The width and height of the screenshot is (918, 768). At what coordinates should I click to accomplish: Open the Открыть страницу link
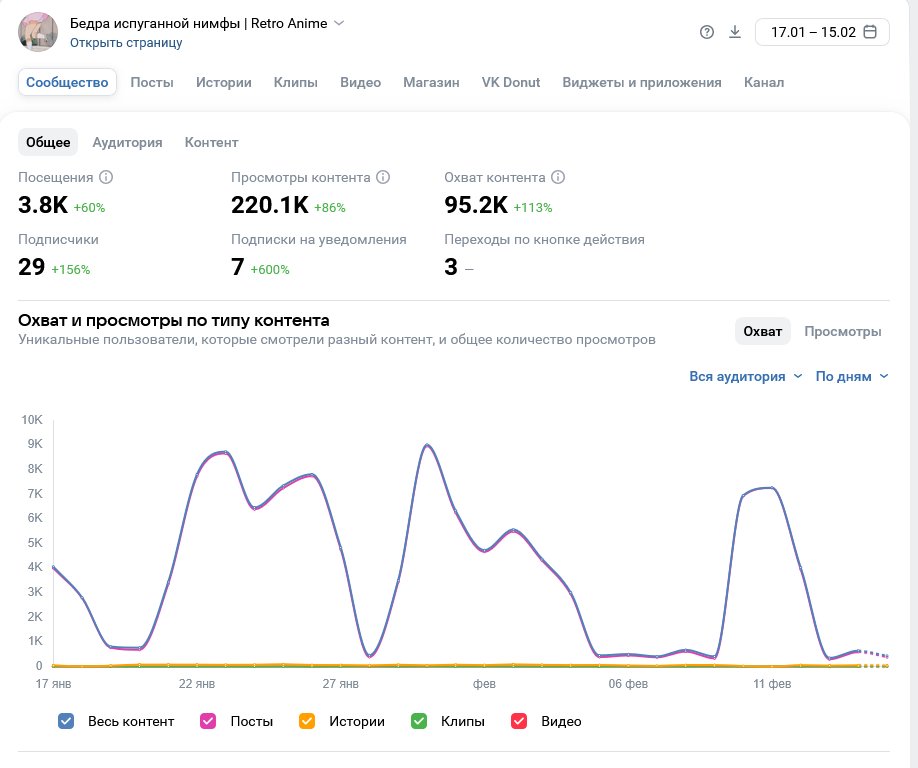(x=126, y=43)
